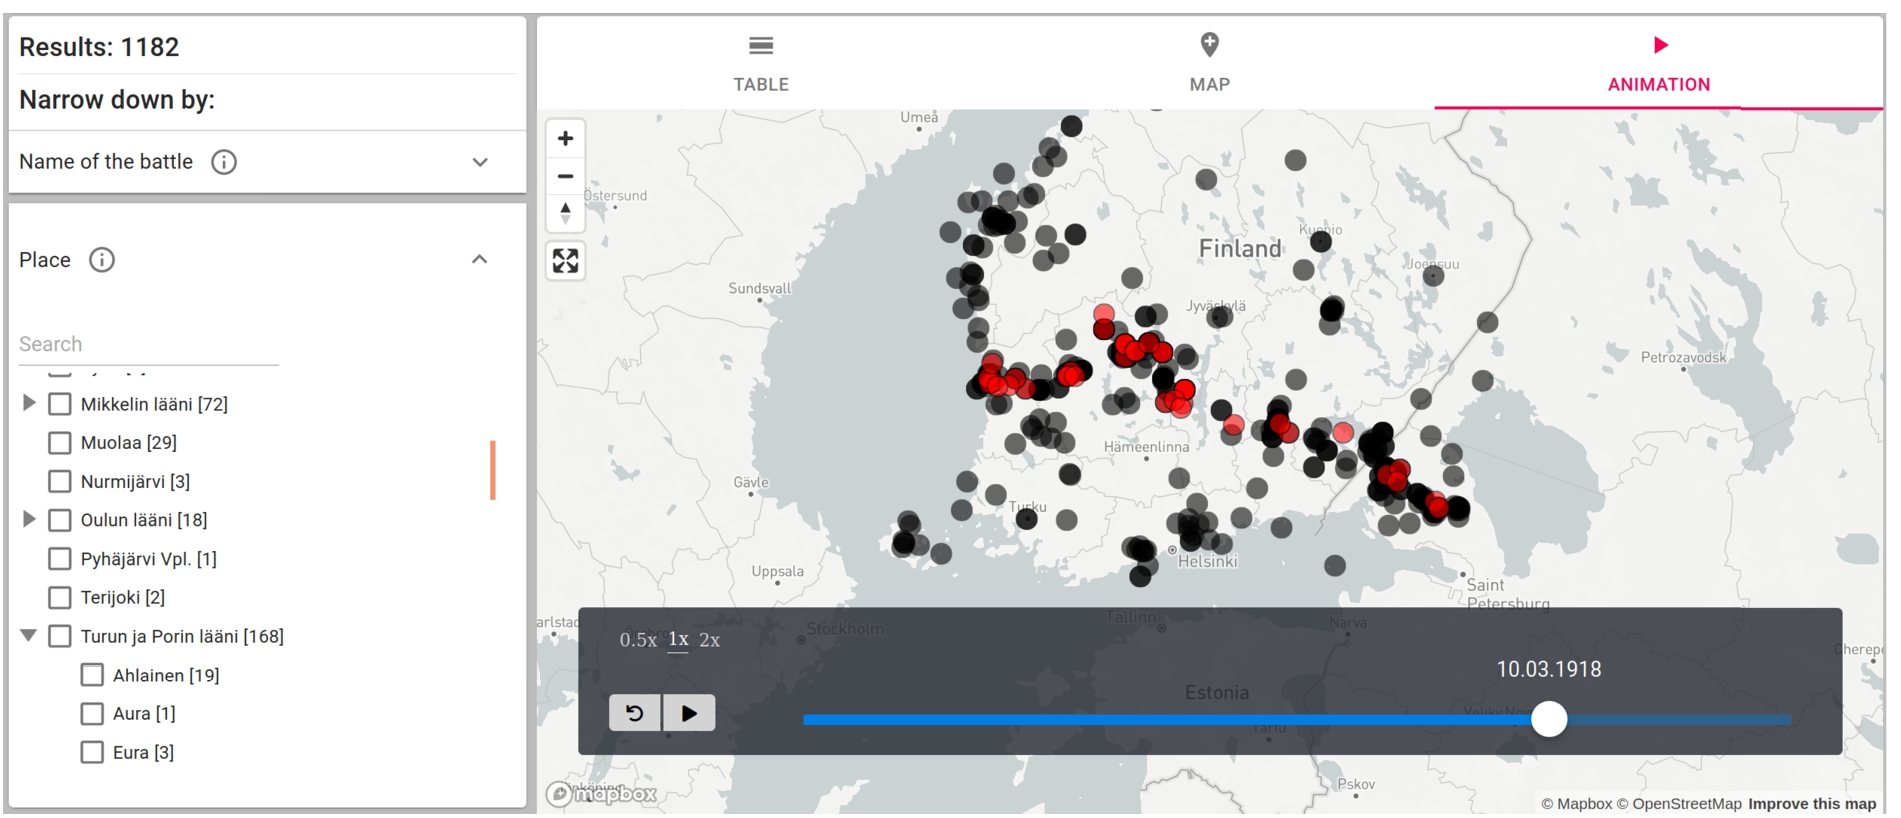Open the Mapbox logo link
The width and height of the screenshot is (1901, 818).
[x=601, y=794]
